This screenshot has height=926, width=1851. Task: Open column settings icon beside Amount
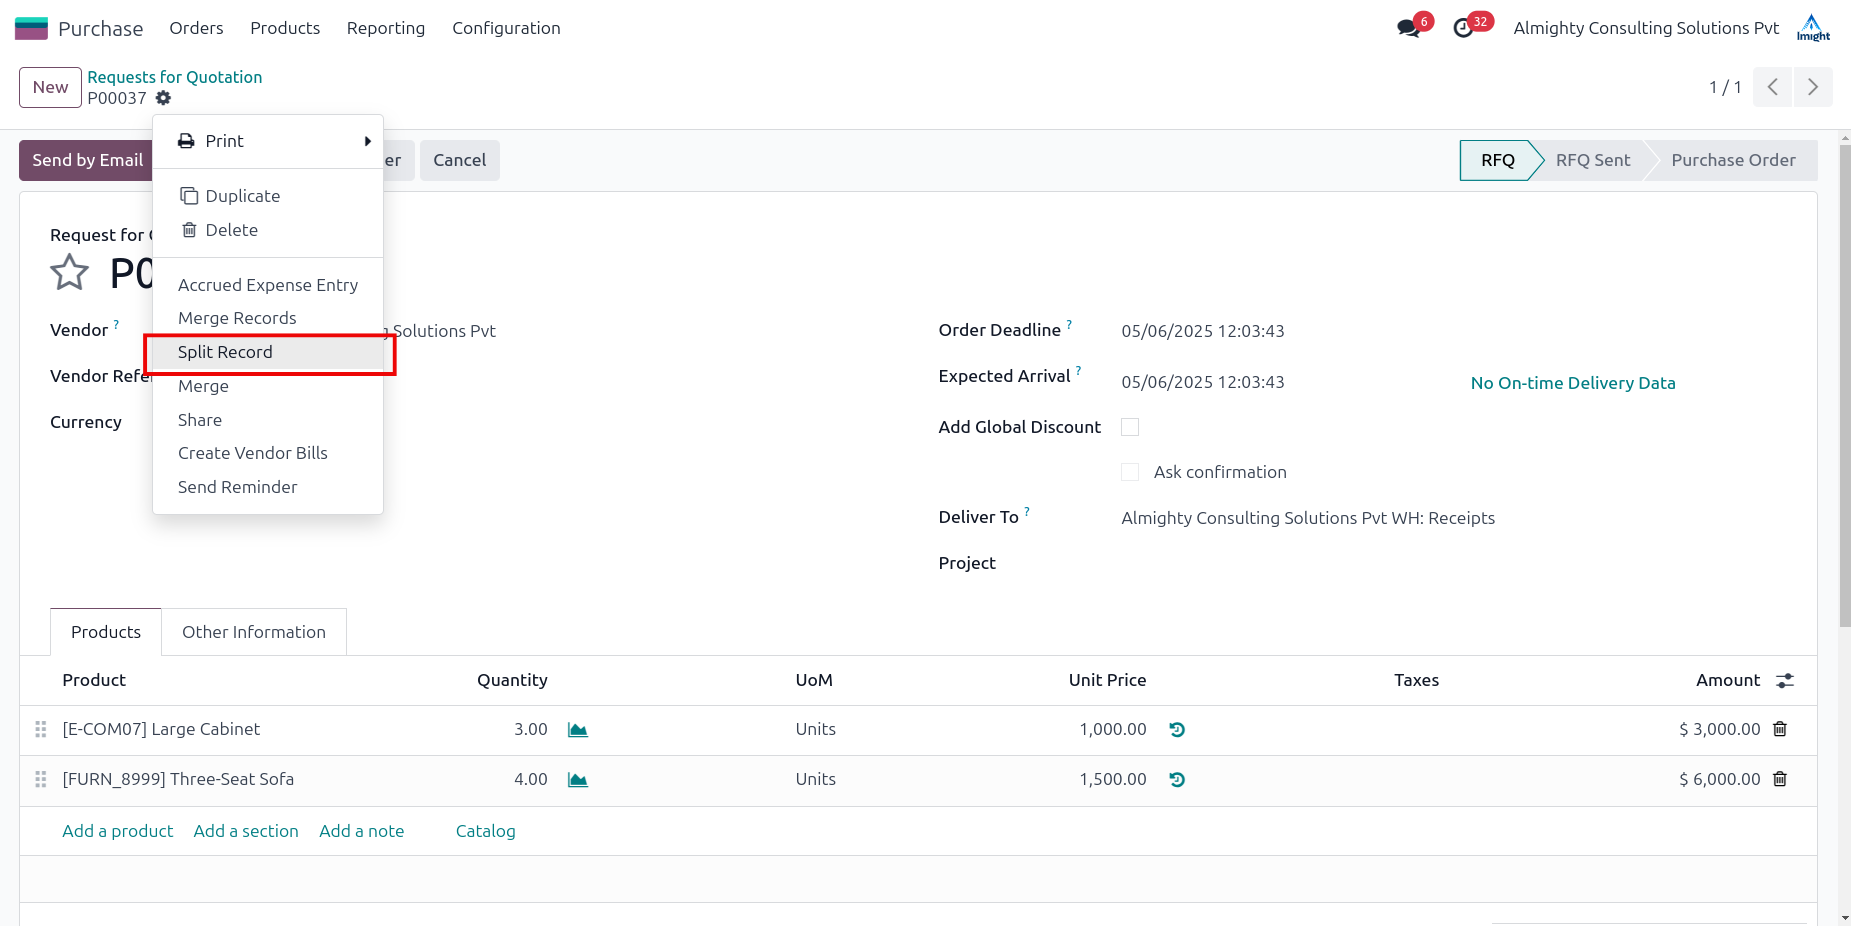[x=1785, y=680]
